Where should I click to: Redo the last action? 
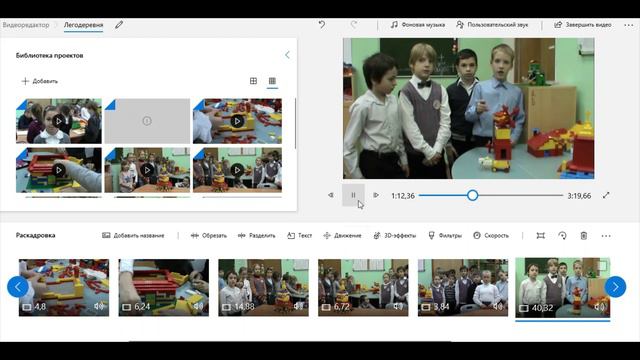coord(354,25)
